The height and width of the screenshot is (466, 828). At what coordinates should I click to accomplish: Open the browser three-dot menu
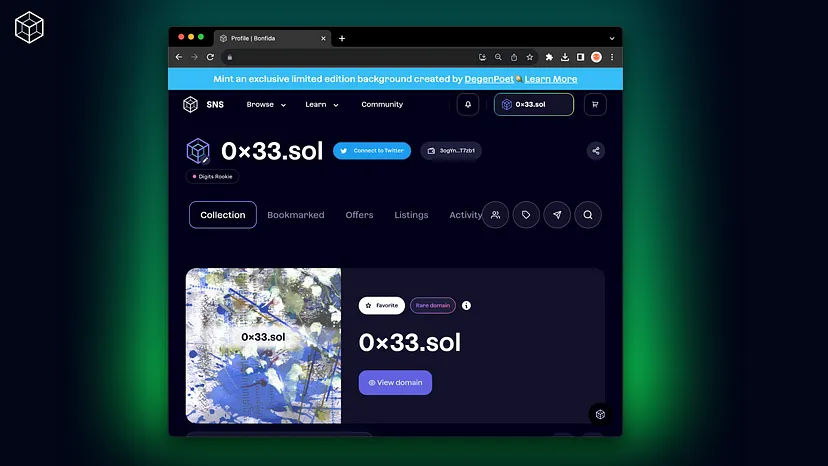click(x=612, y=57)
